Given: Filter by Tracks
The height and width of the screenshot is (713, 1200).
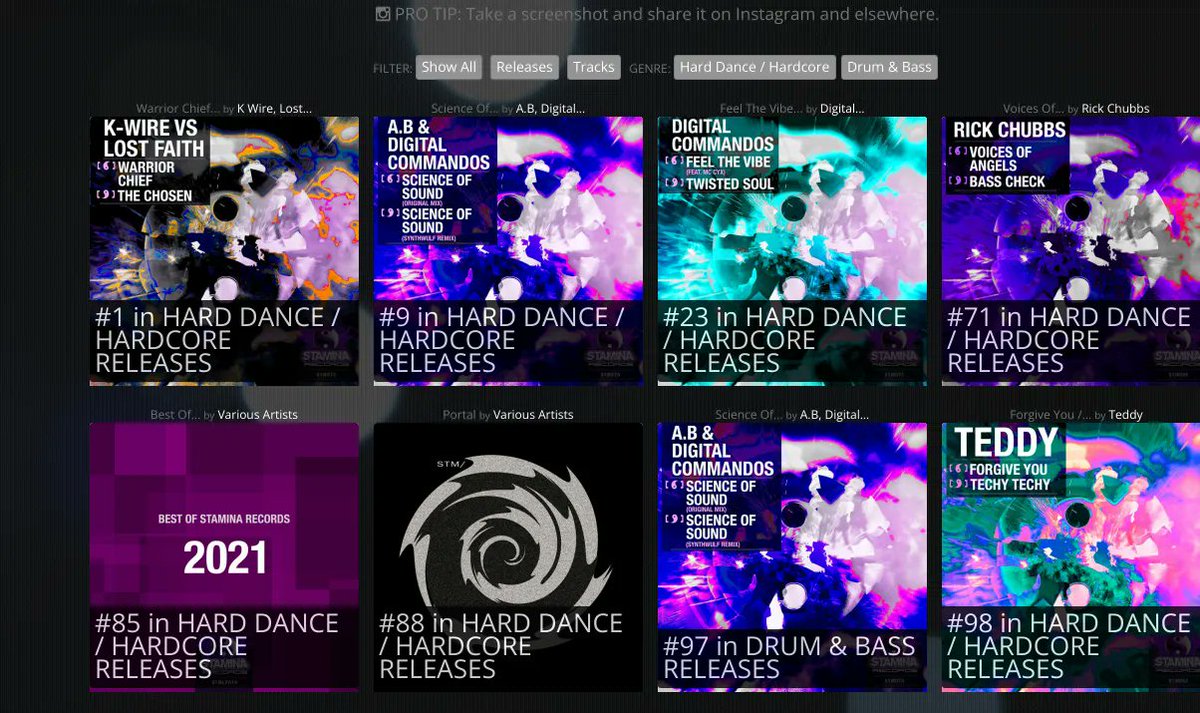Looking at the screenshot, I should coord(593,67).
